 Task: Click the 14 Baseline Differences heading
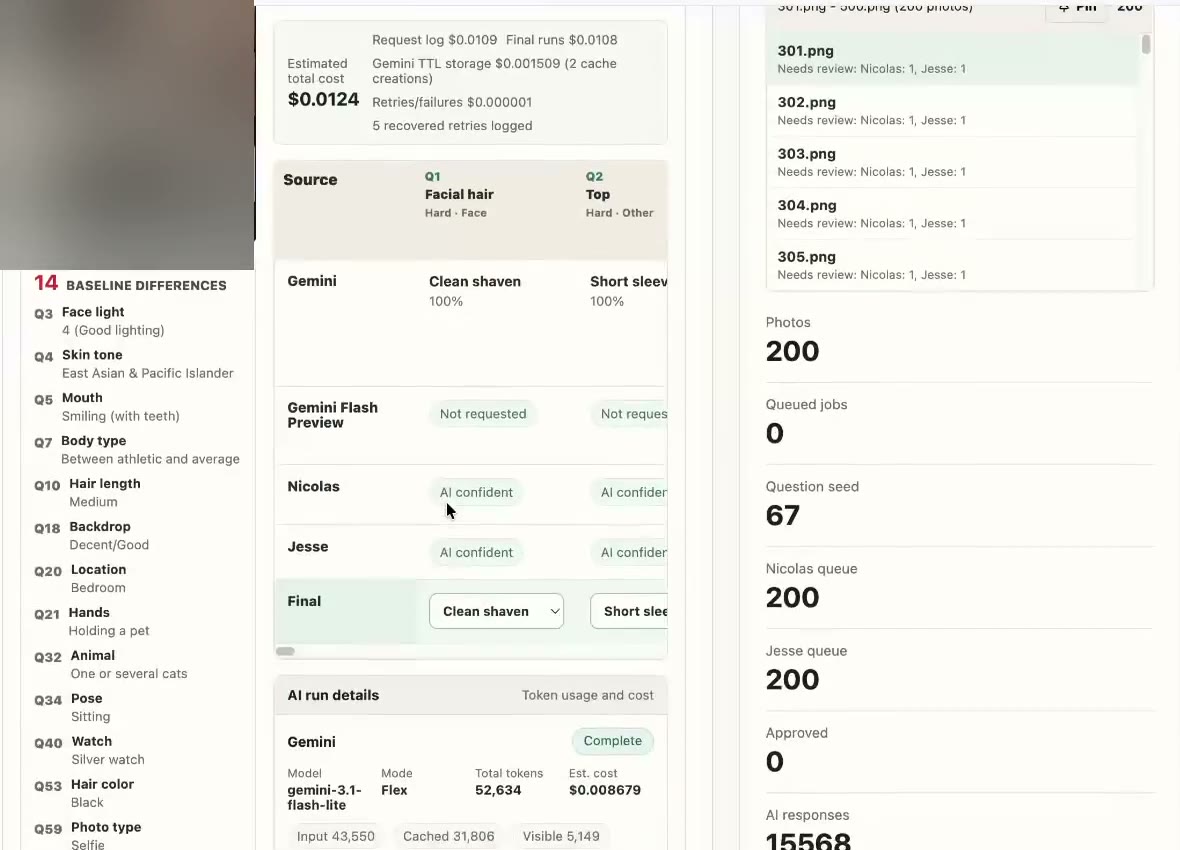pos(130,284)
